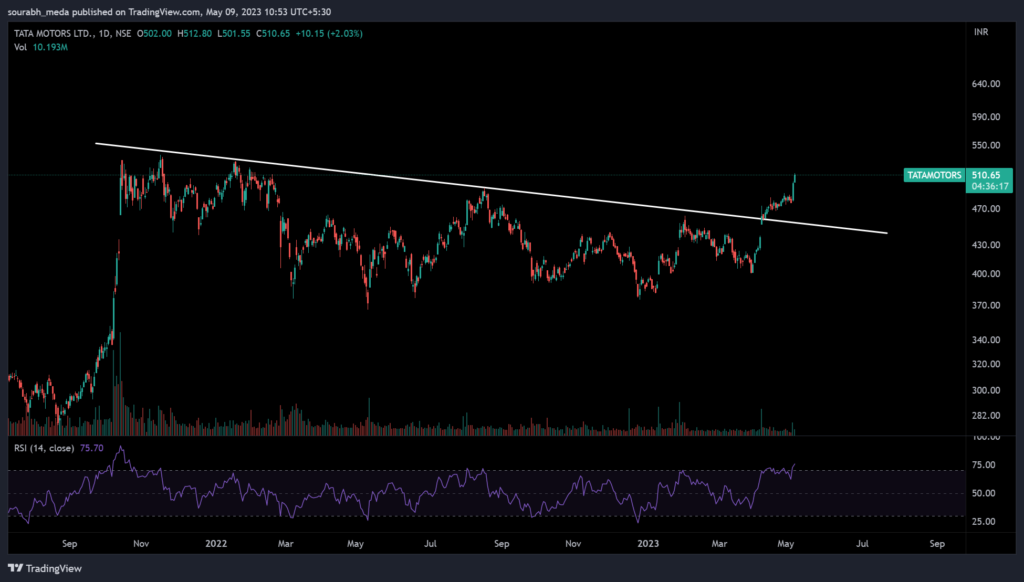1024x582 pixels.
Task: Click the 550.00 price axis label
Action: (986, 145)
